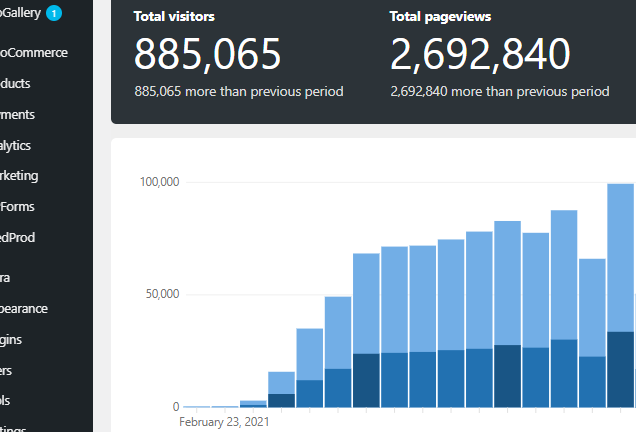Click the February 23, 2021 date label
636x432 pixels.
point(223,422)
